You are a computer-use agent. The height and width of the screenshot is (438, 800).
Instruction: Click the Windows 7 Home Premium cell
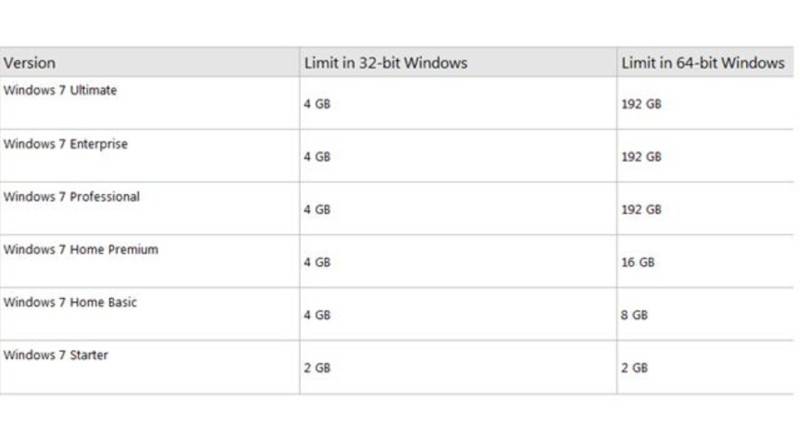pos(81,249)
